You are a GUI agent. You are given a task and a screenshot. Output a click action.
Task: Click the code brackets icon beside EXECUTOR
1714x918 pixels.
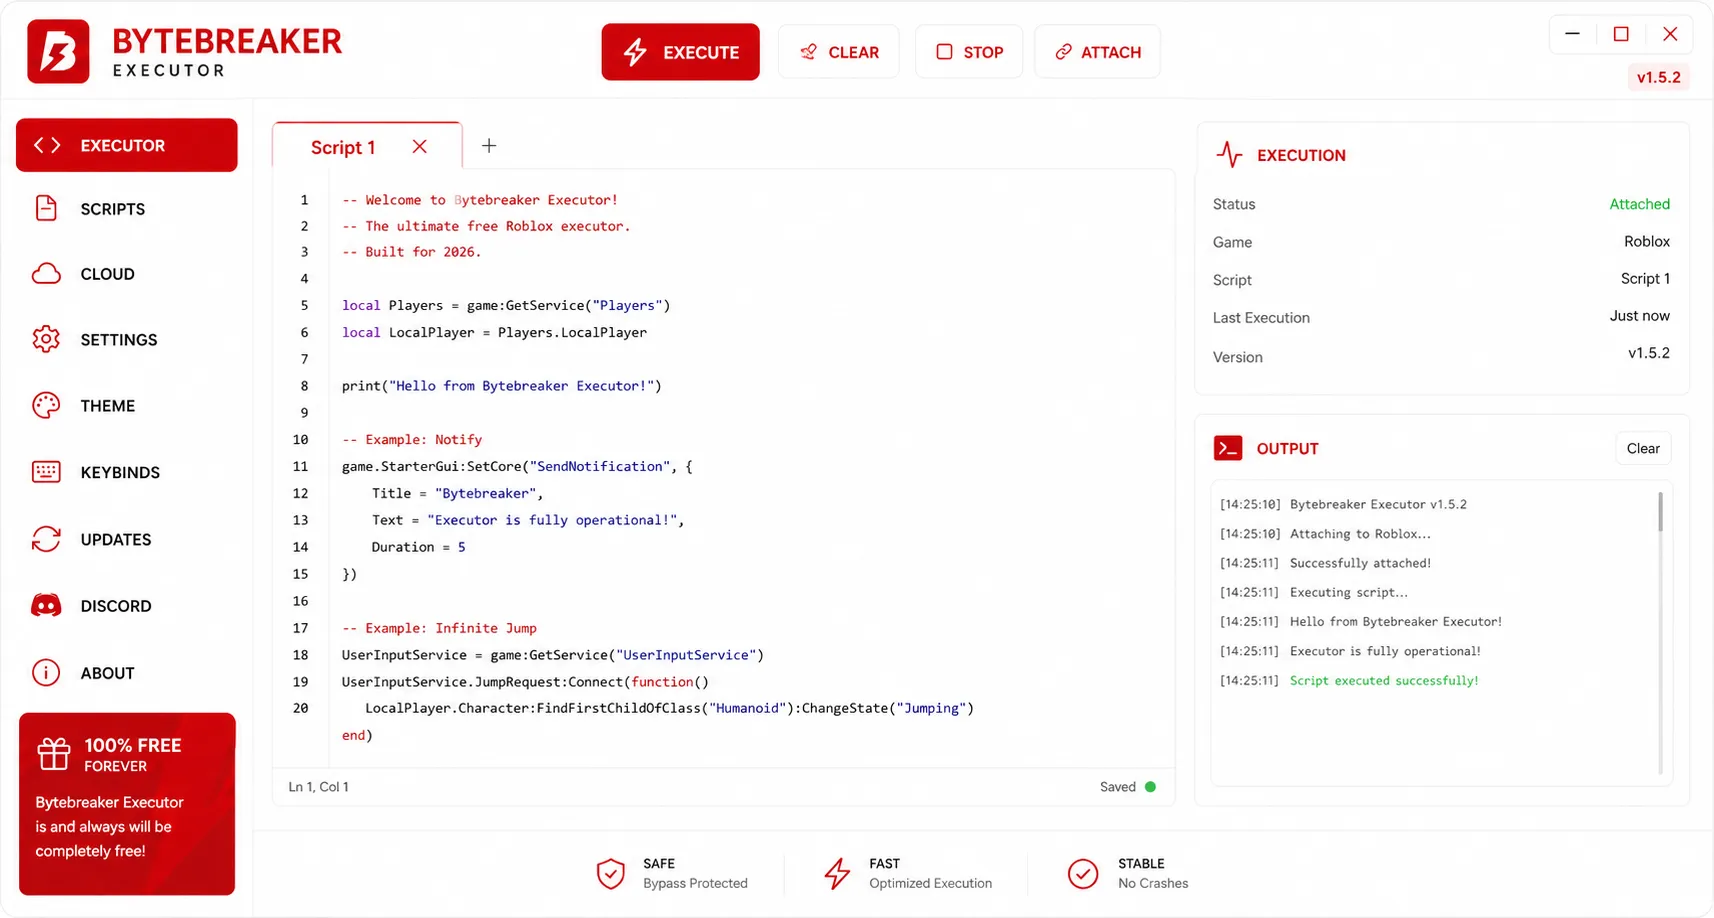coord(47,145)
